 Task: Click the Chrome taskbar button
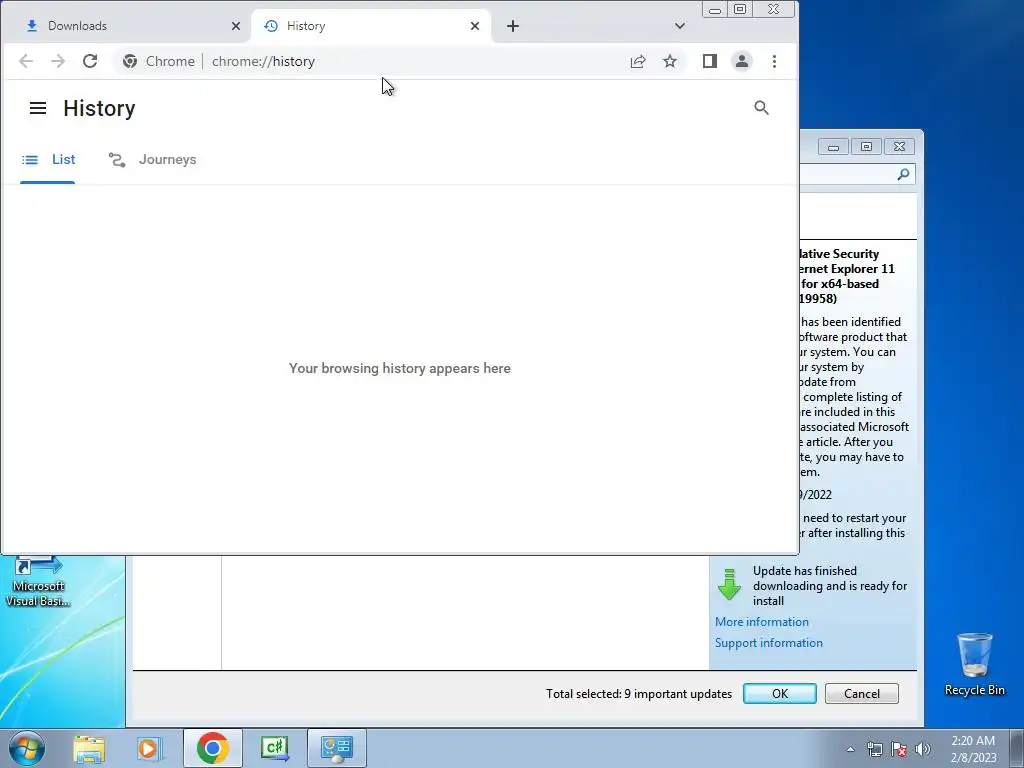coord(212,748)
